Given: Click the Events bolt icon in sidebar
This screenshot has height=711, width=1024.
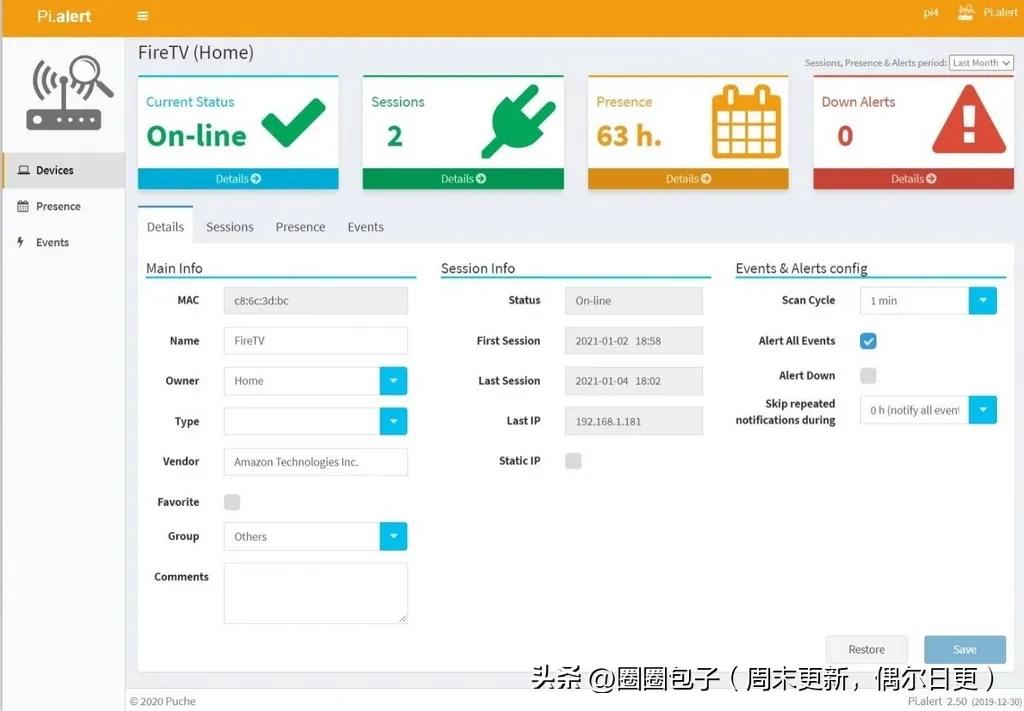Looking at the screenshot, I should 21,242.
